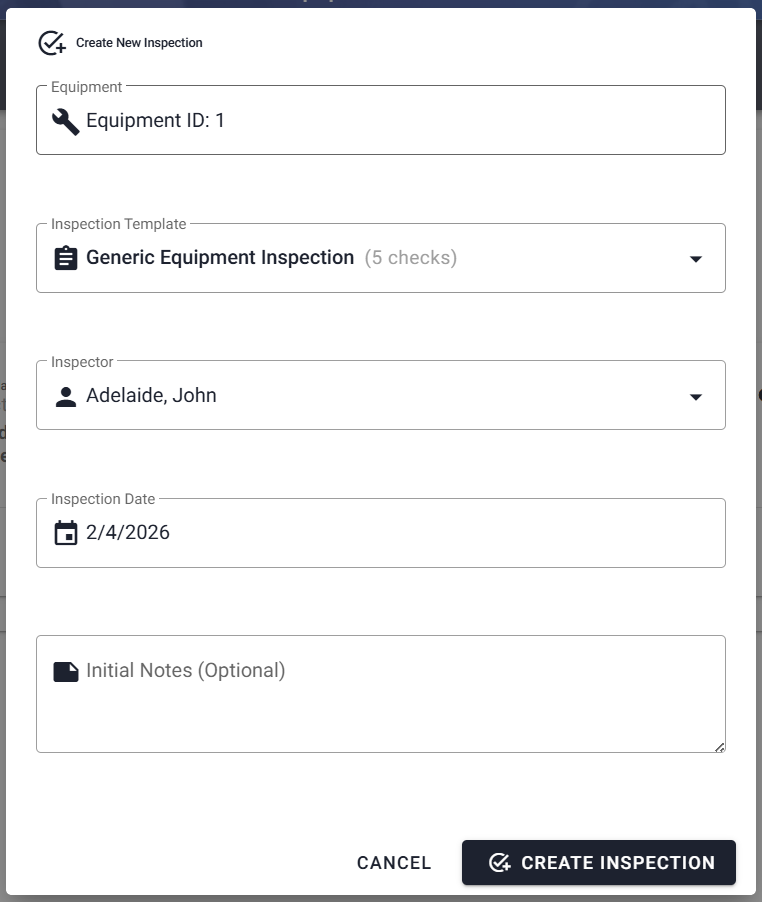Viewport: 762px width, 902px height.
Task: Select the Adelaide, John inspector combo box
Action: (380, 396)
